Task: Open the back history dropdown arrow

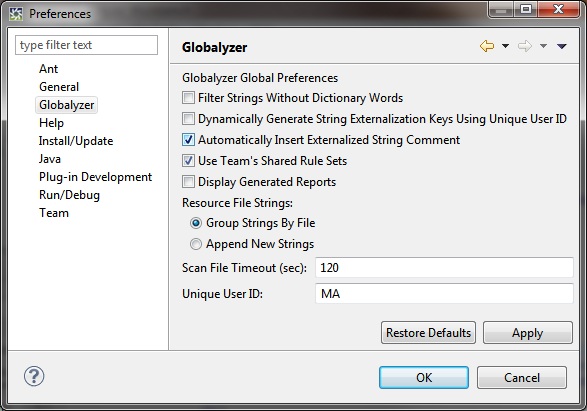Action: point(505,46)
